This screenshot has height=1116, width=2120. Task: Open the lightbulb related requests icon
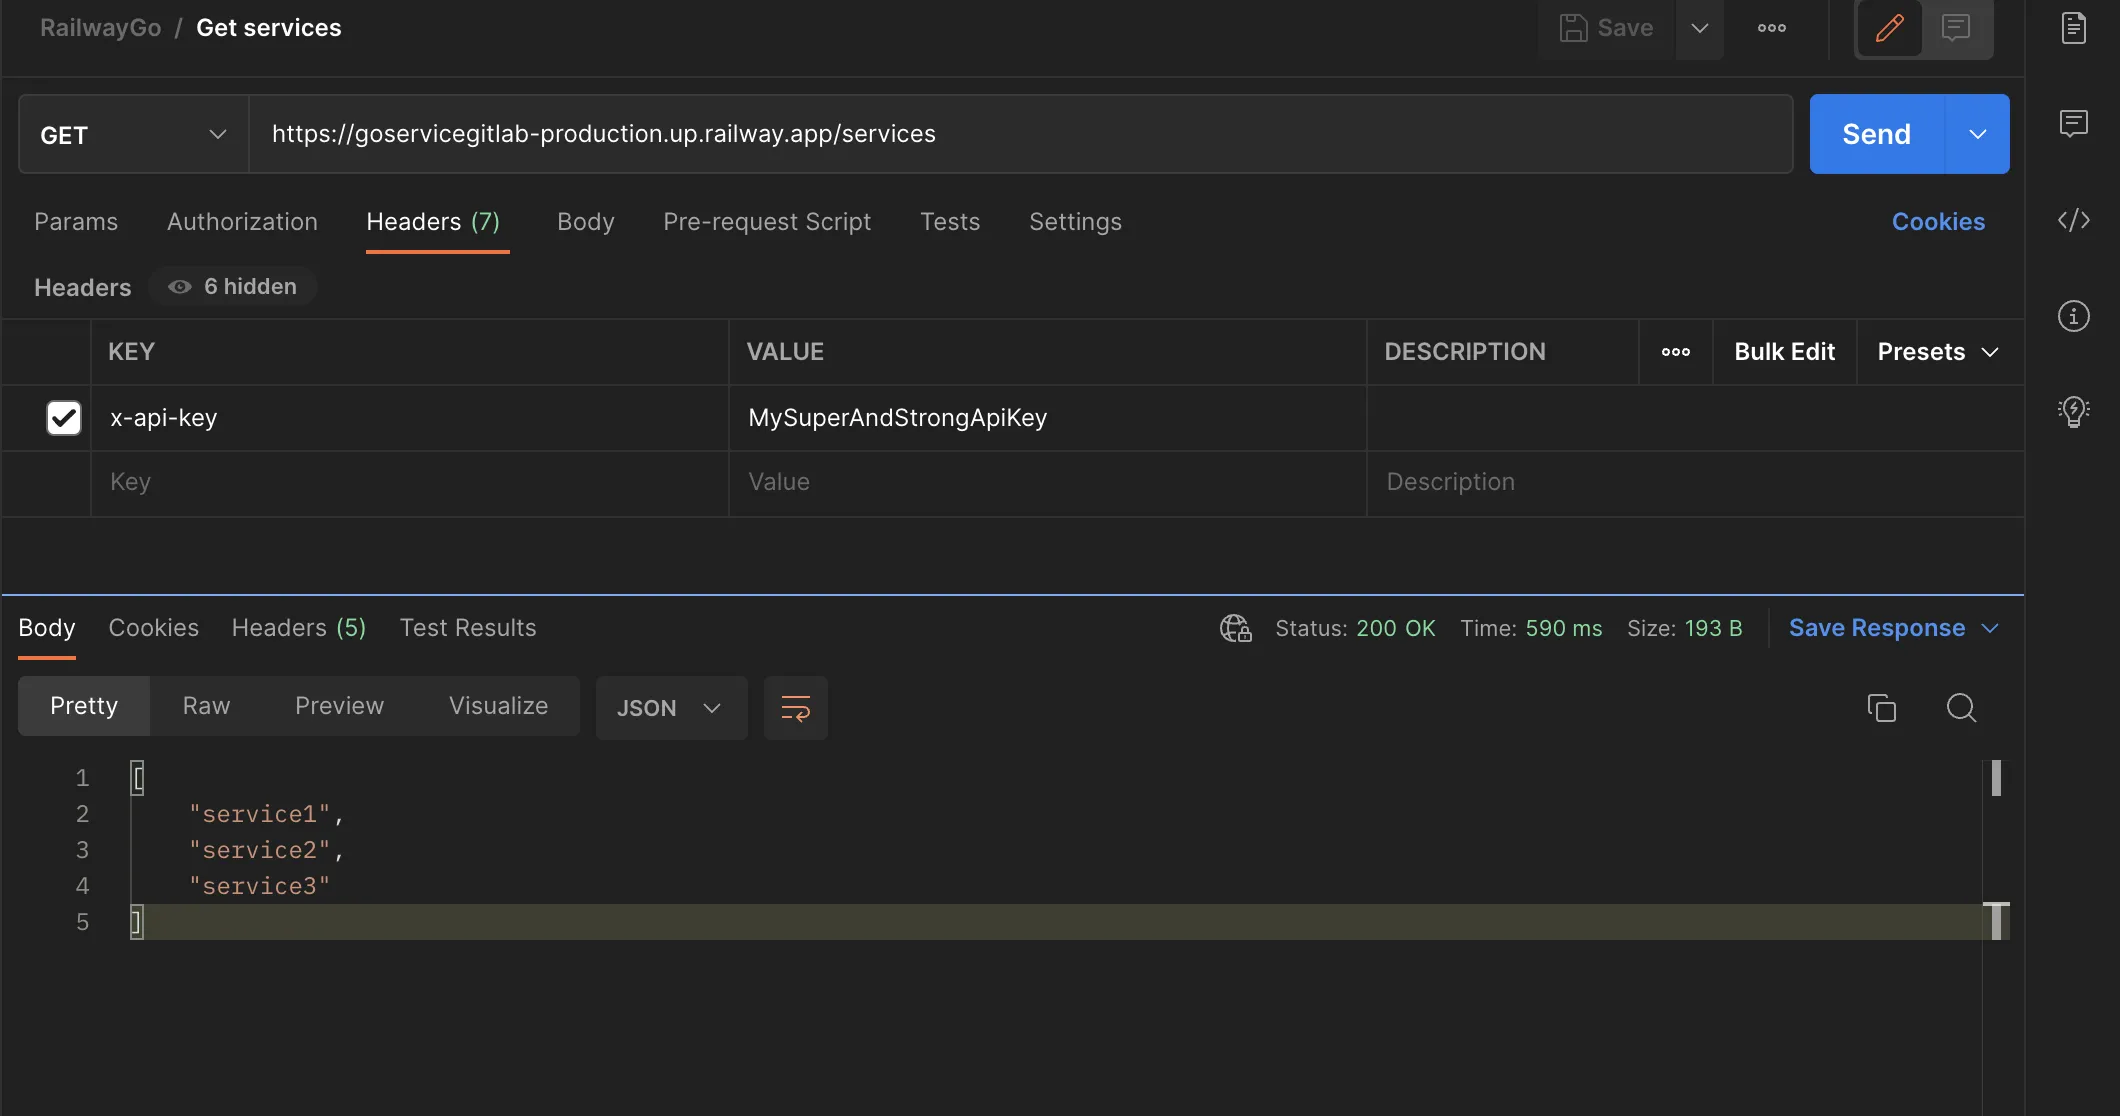point(2073,411)
